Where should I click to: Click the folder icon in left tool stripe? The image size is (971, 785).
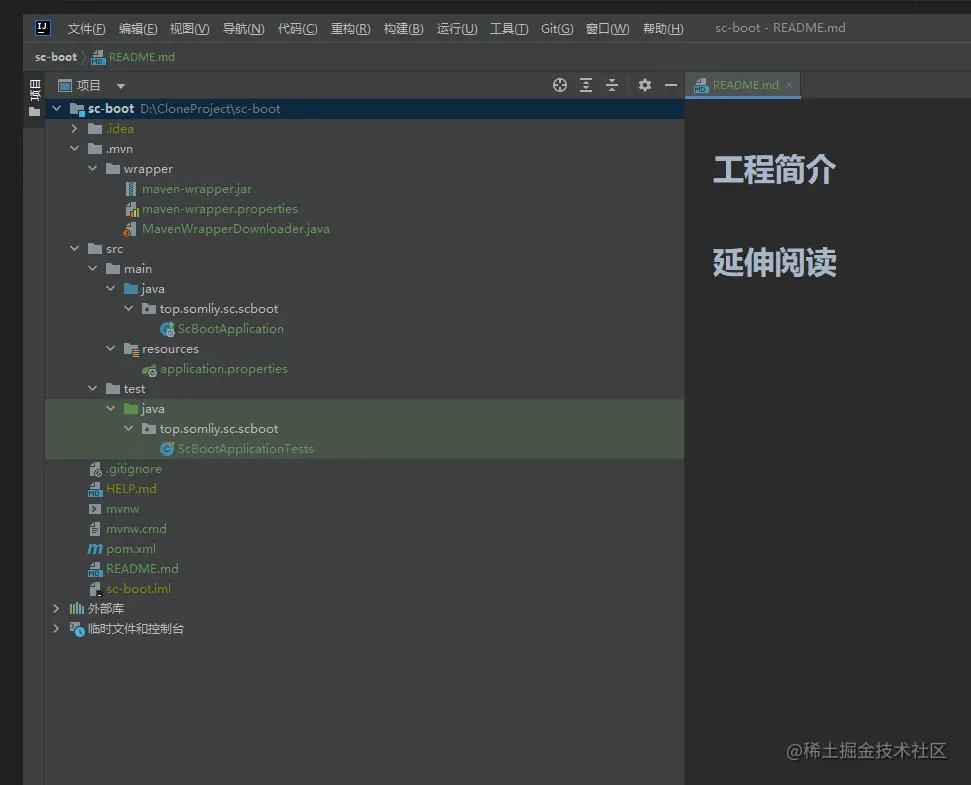[35, 112]
